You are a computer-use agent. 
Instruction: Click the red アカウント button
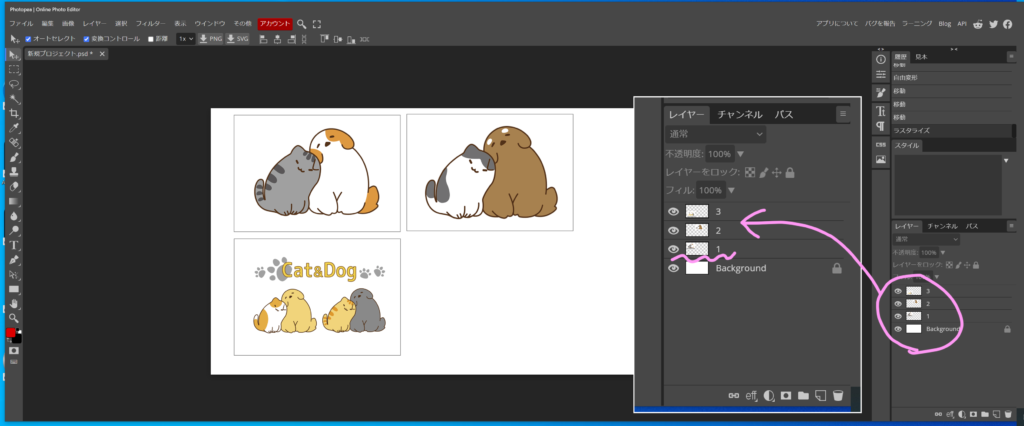[x=275, y=23]
